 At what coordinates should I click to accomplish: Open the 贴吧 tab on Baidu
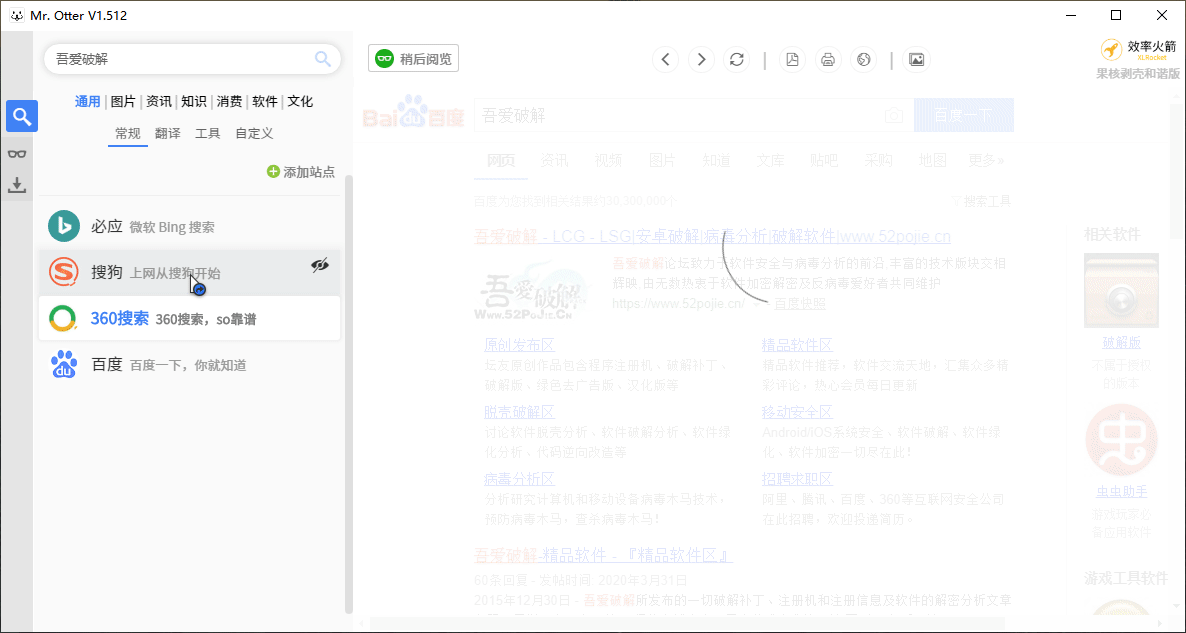(x=824, y=160)
